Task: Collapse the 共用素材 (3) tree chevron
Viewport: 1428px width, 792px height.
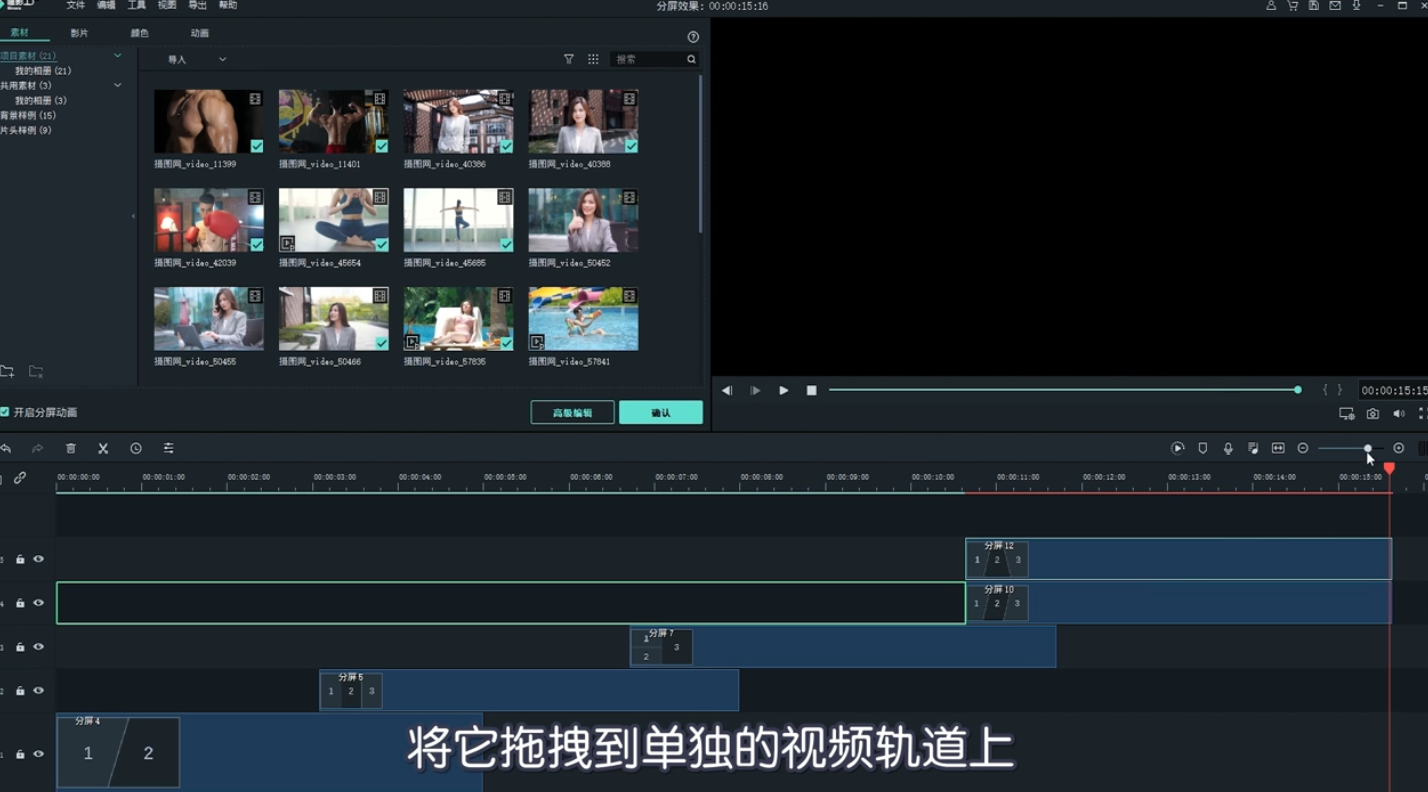Action: pos(118,85)
